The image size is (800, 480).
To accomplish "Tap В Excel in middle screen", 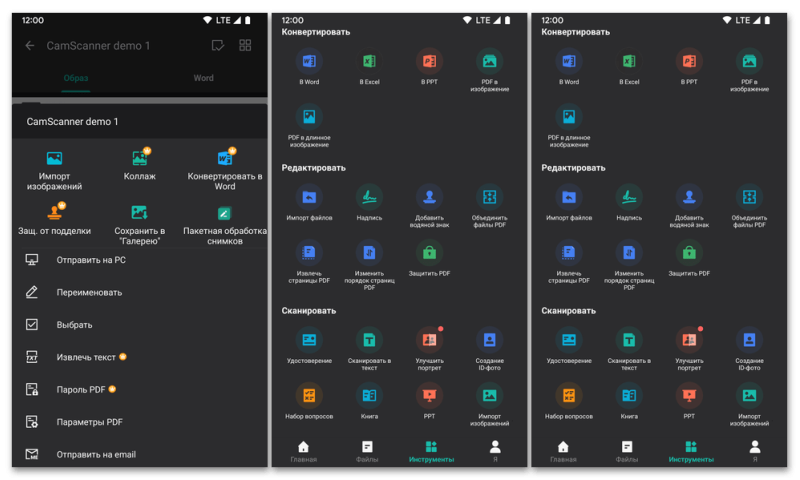I will tap(369, 67).
